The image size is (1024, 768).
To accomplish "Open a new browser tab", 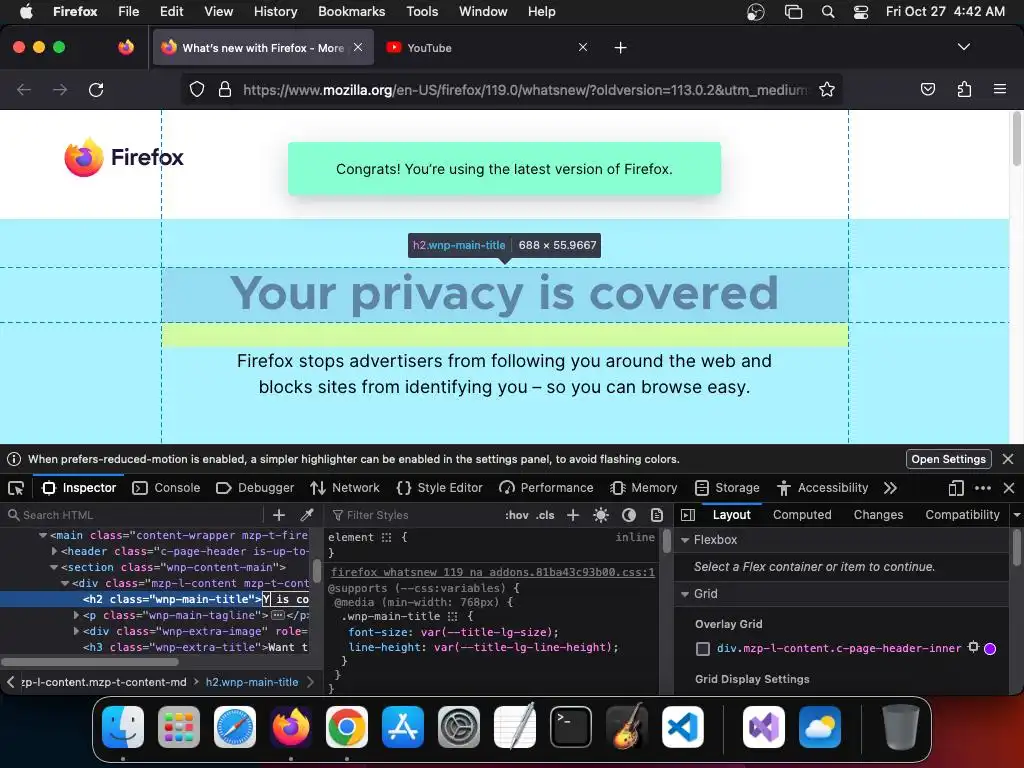I will pyautogui.click(x=620, y=48).
